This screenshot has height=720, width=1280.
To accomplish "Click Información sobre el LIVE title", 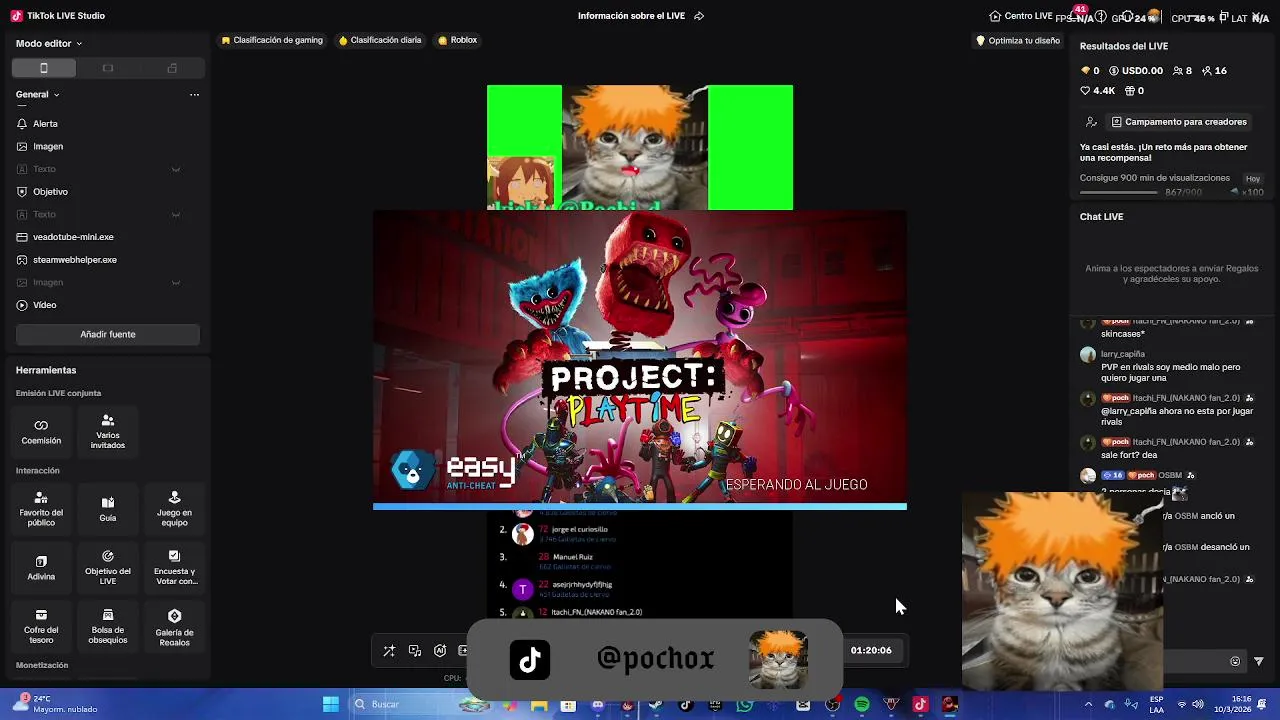I will (631, 16).
